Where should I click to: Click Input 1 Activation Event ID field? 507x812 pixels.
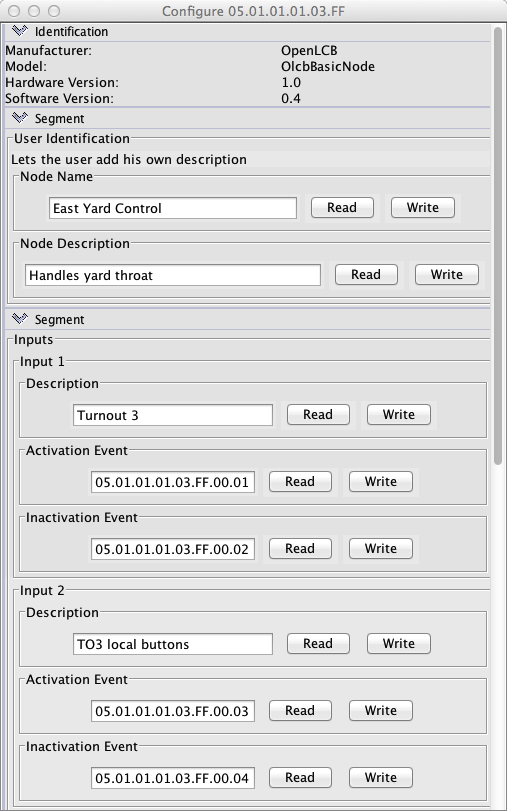click(x=173, y=482)
